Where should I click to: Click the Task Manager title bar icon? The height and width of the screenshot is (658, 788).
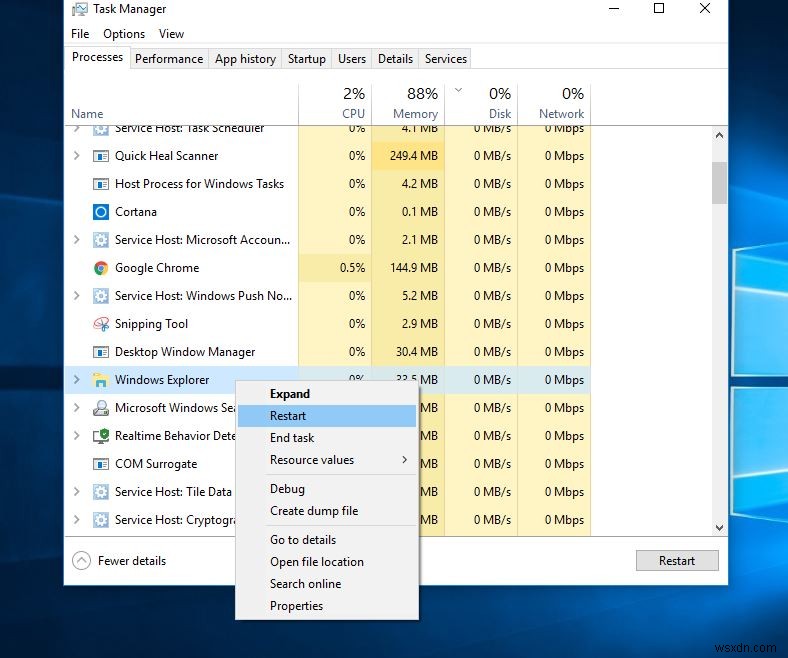click(x=79, y=9)
